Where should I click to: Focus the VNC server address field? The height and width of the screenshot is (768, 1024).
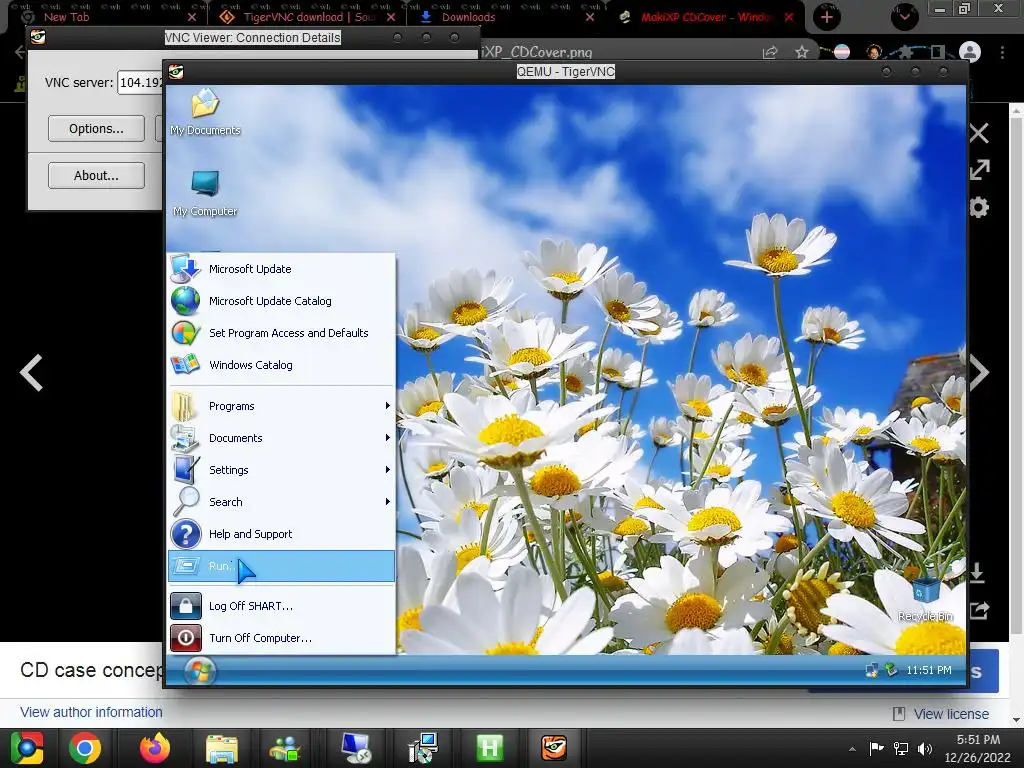tap(140, 82)
